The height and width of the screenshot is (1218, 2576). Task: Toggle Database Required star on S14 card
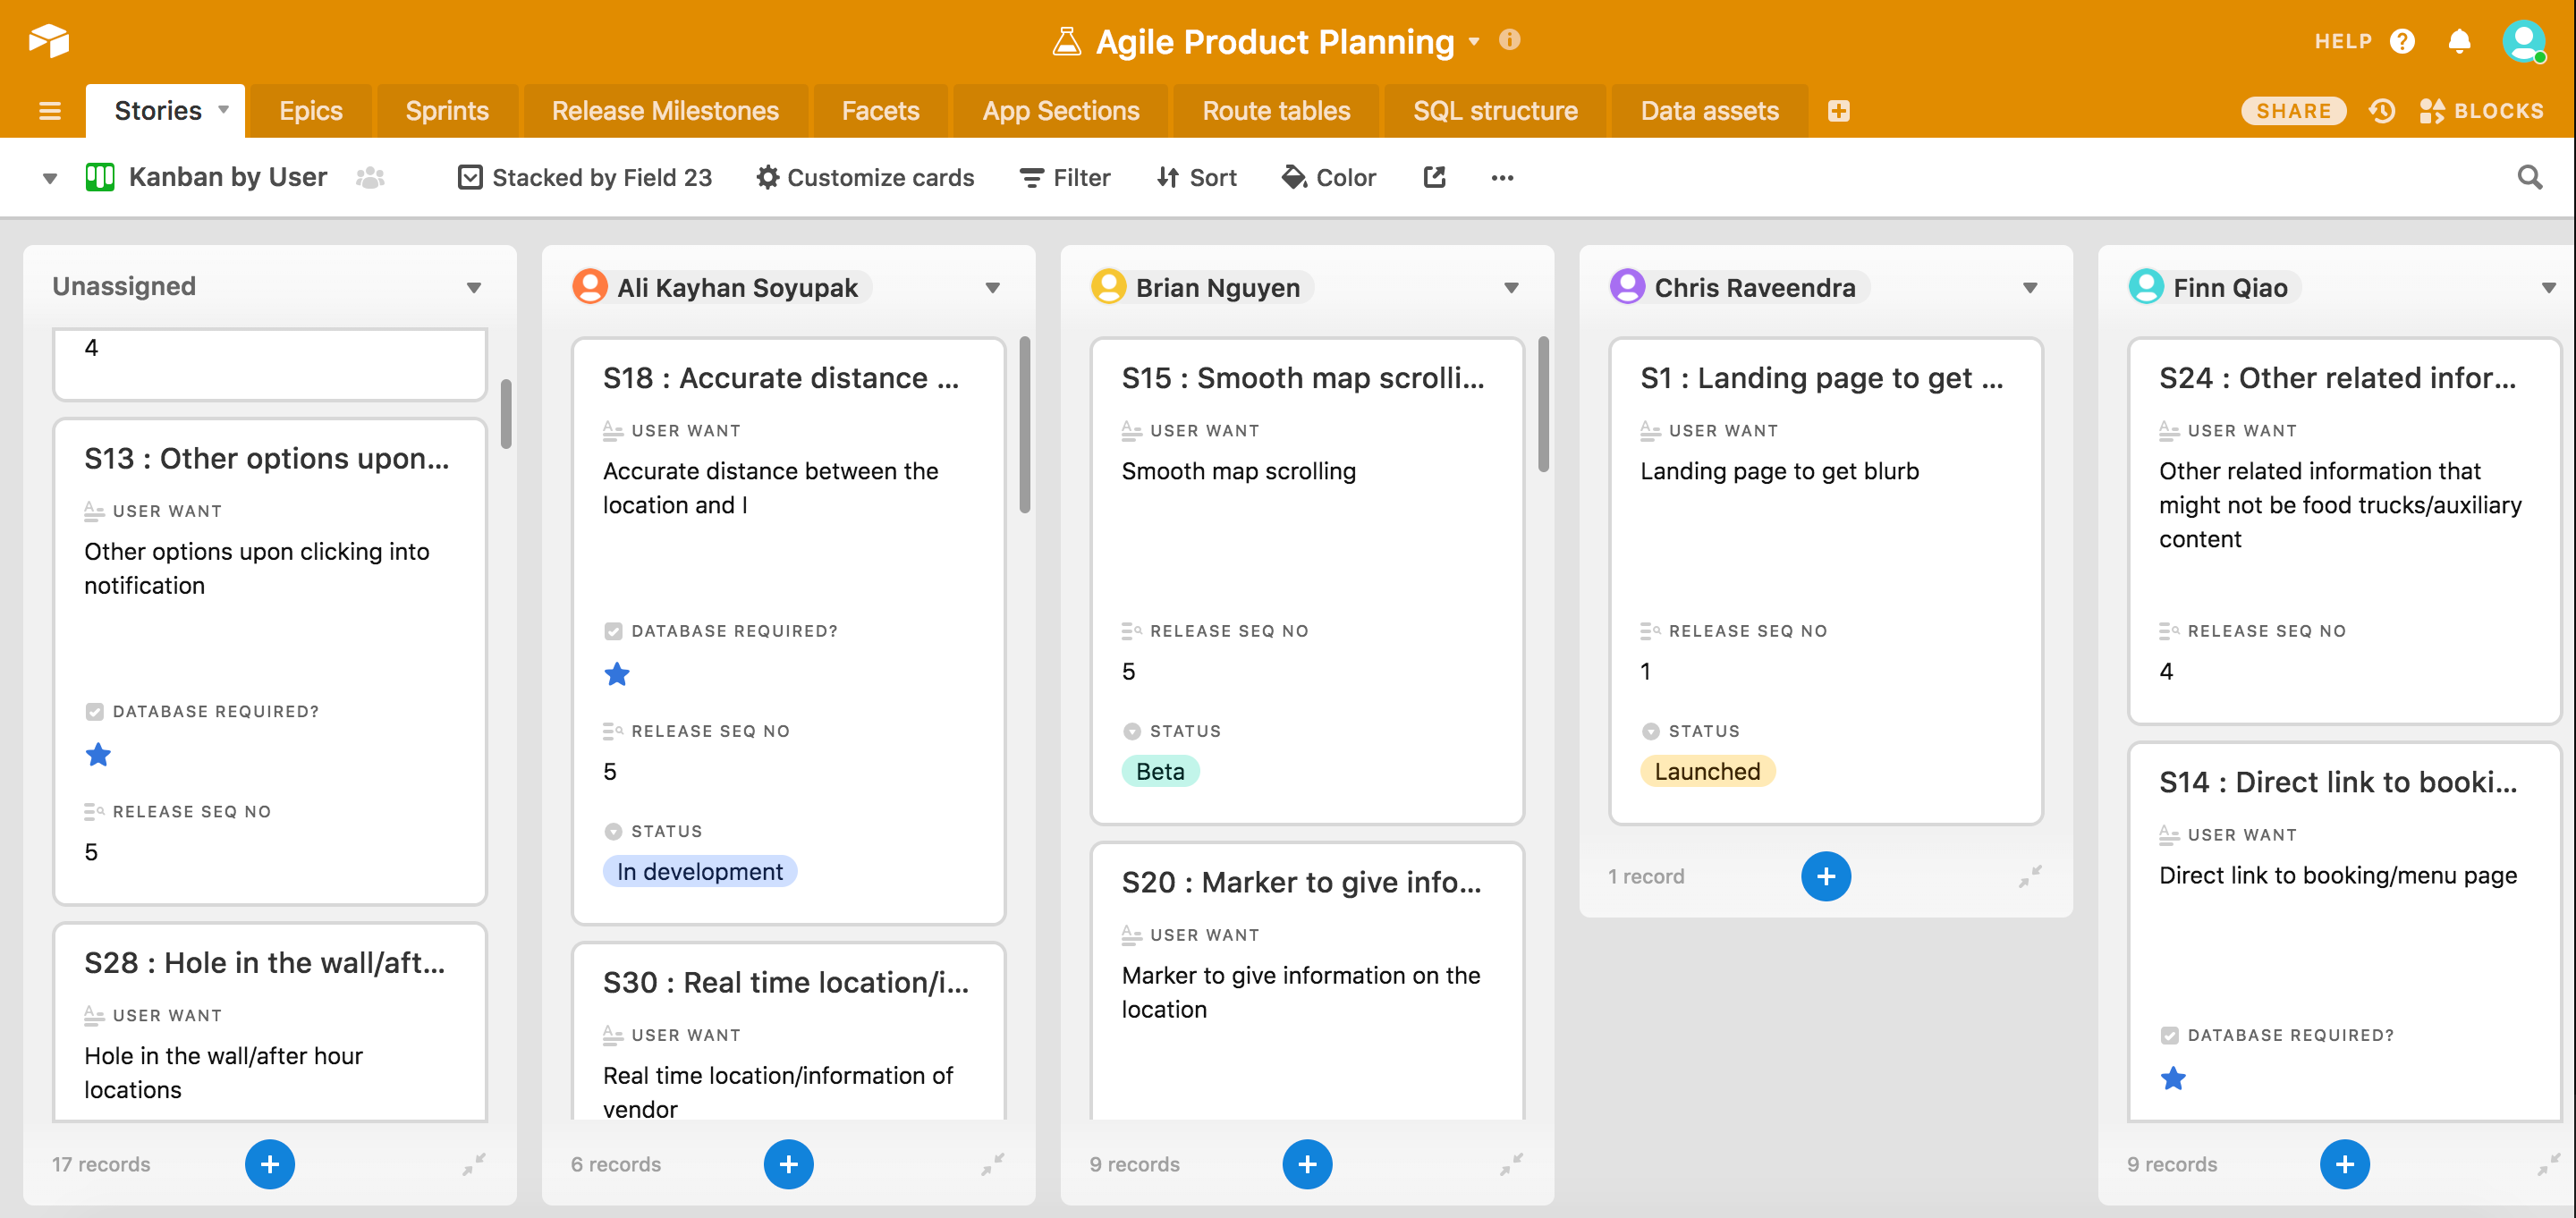point(2172,1078)
